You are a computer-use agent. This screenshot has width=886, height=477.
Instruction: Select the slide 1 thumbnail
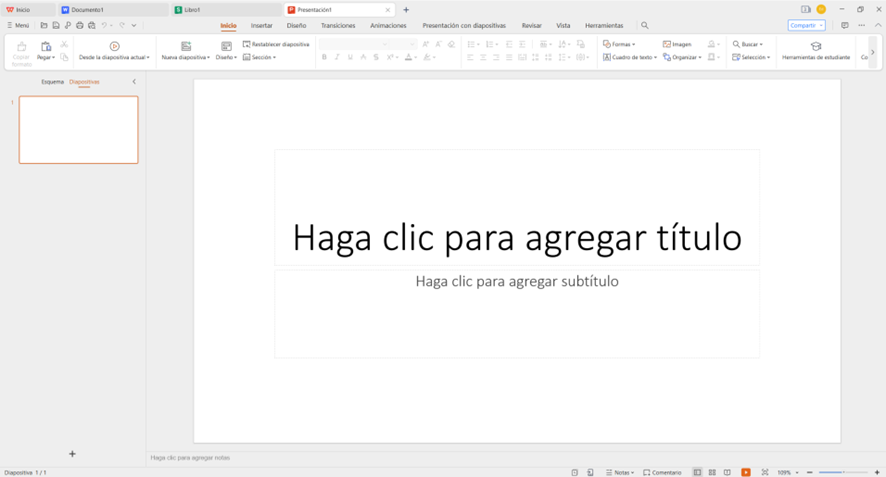[x=78, y=130]
